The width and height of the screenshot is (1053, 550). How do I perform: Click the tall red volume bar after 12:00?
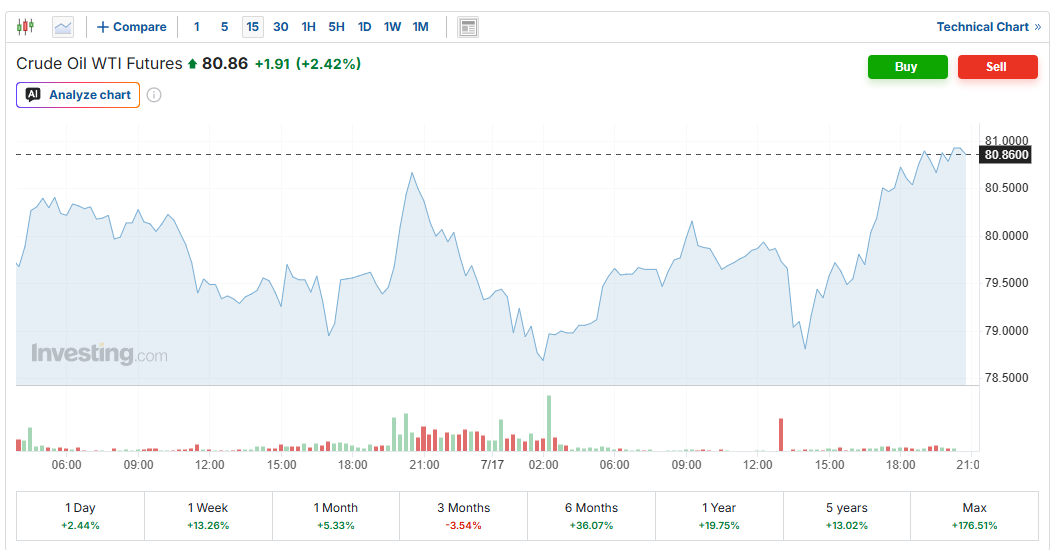(x=781, y=434)
